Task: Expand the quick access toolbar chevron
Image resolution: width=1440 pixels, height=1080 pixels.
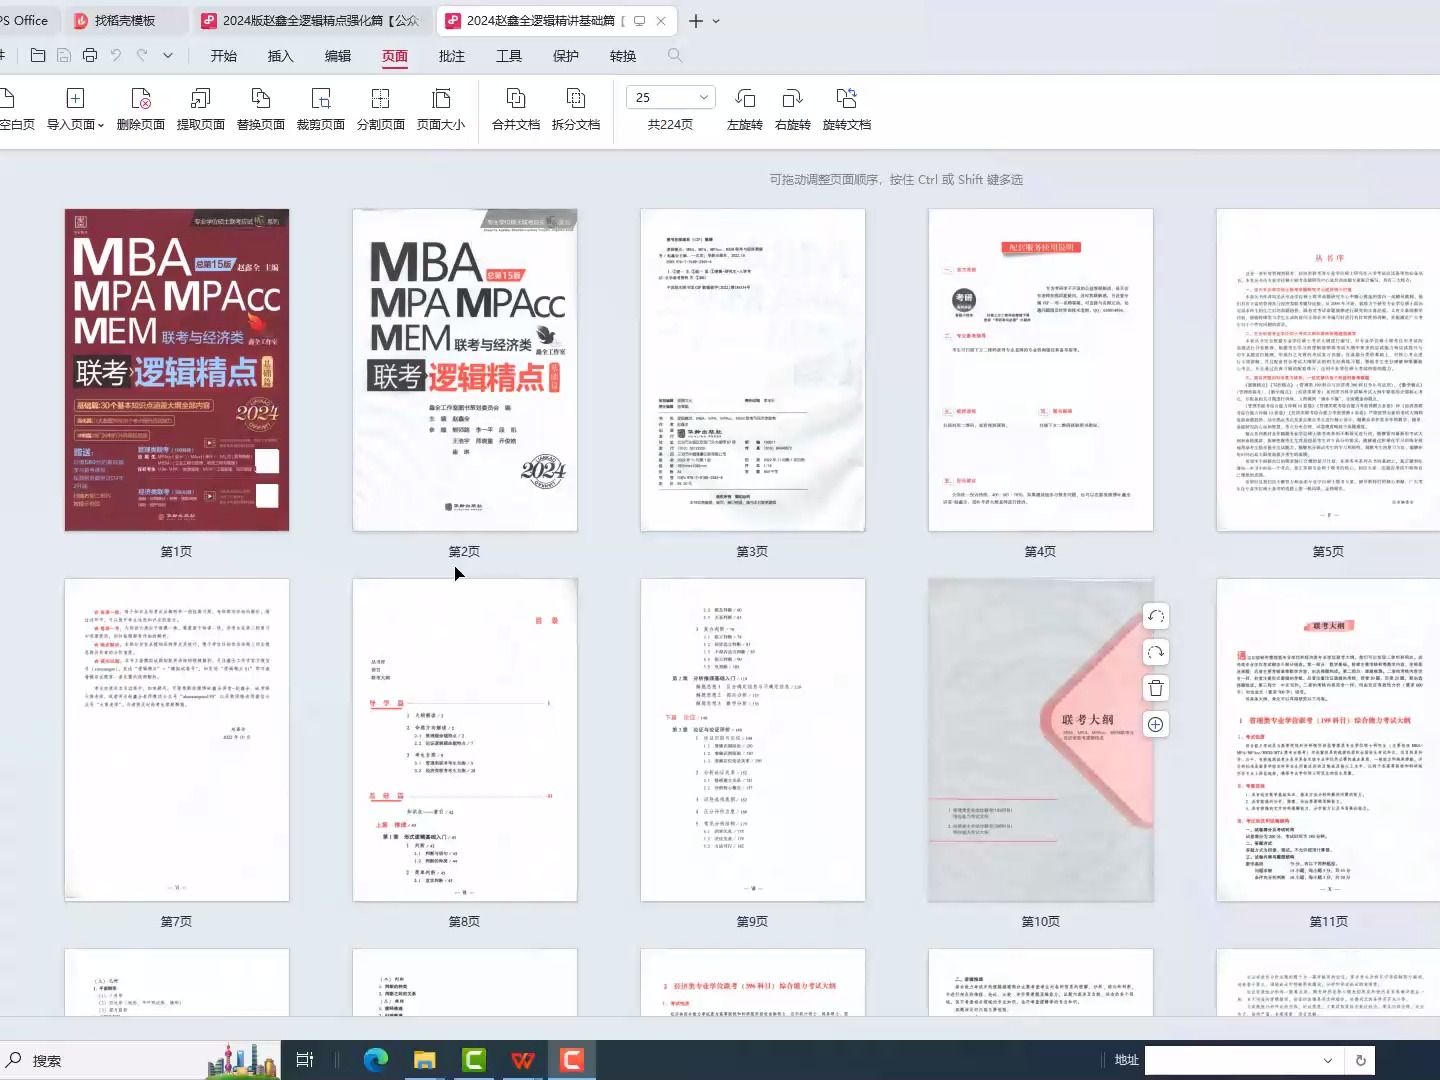Action: 168,56
